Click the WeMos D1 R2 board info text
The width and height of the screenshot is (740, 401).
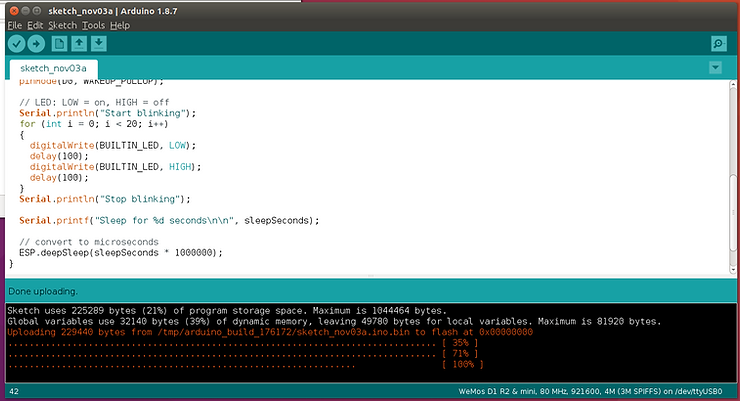click(x=590, y=392)
